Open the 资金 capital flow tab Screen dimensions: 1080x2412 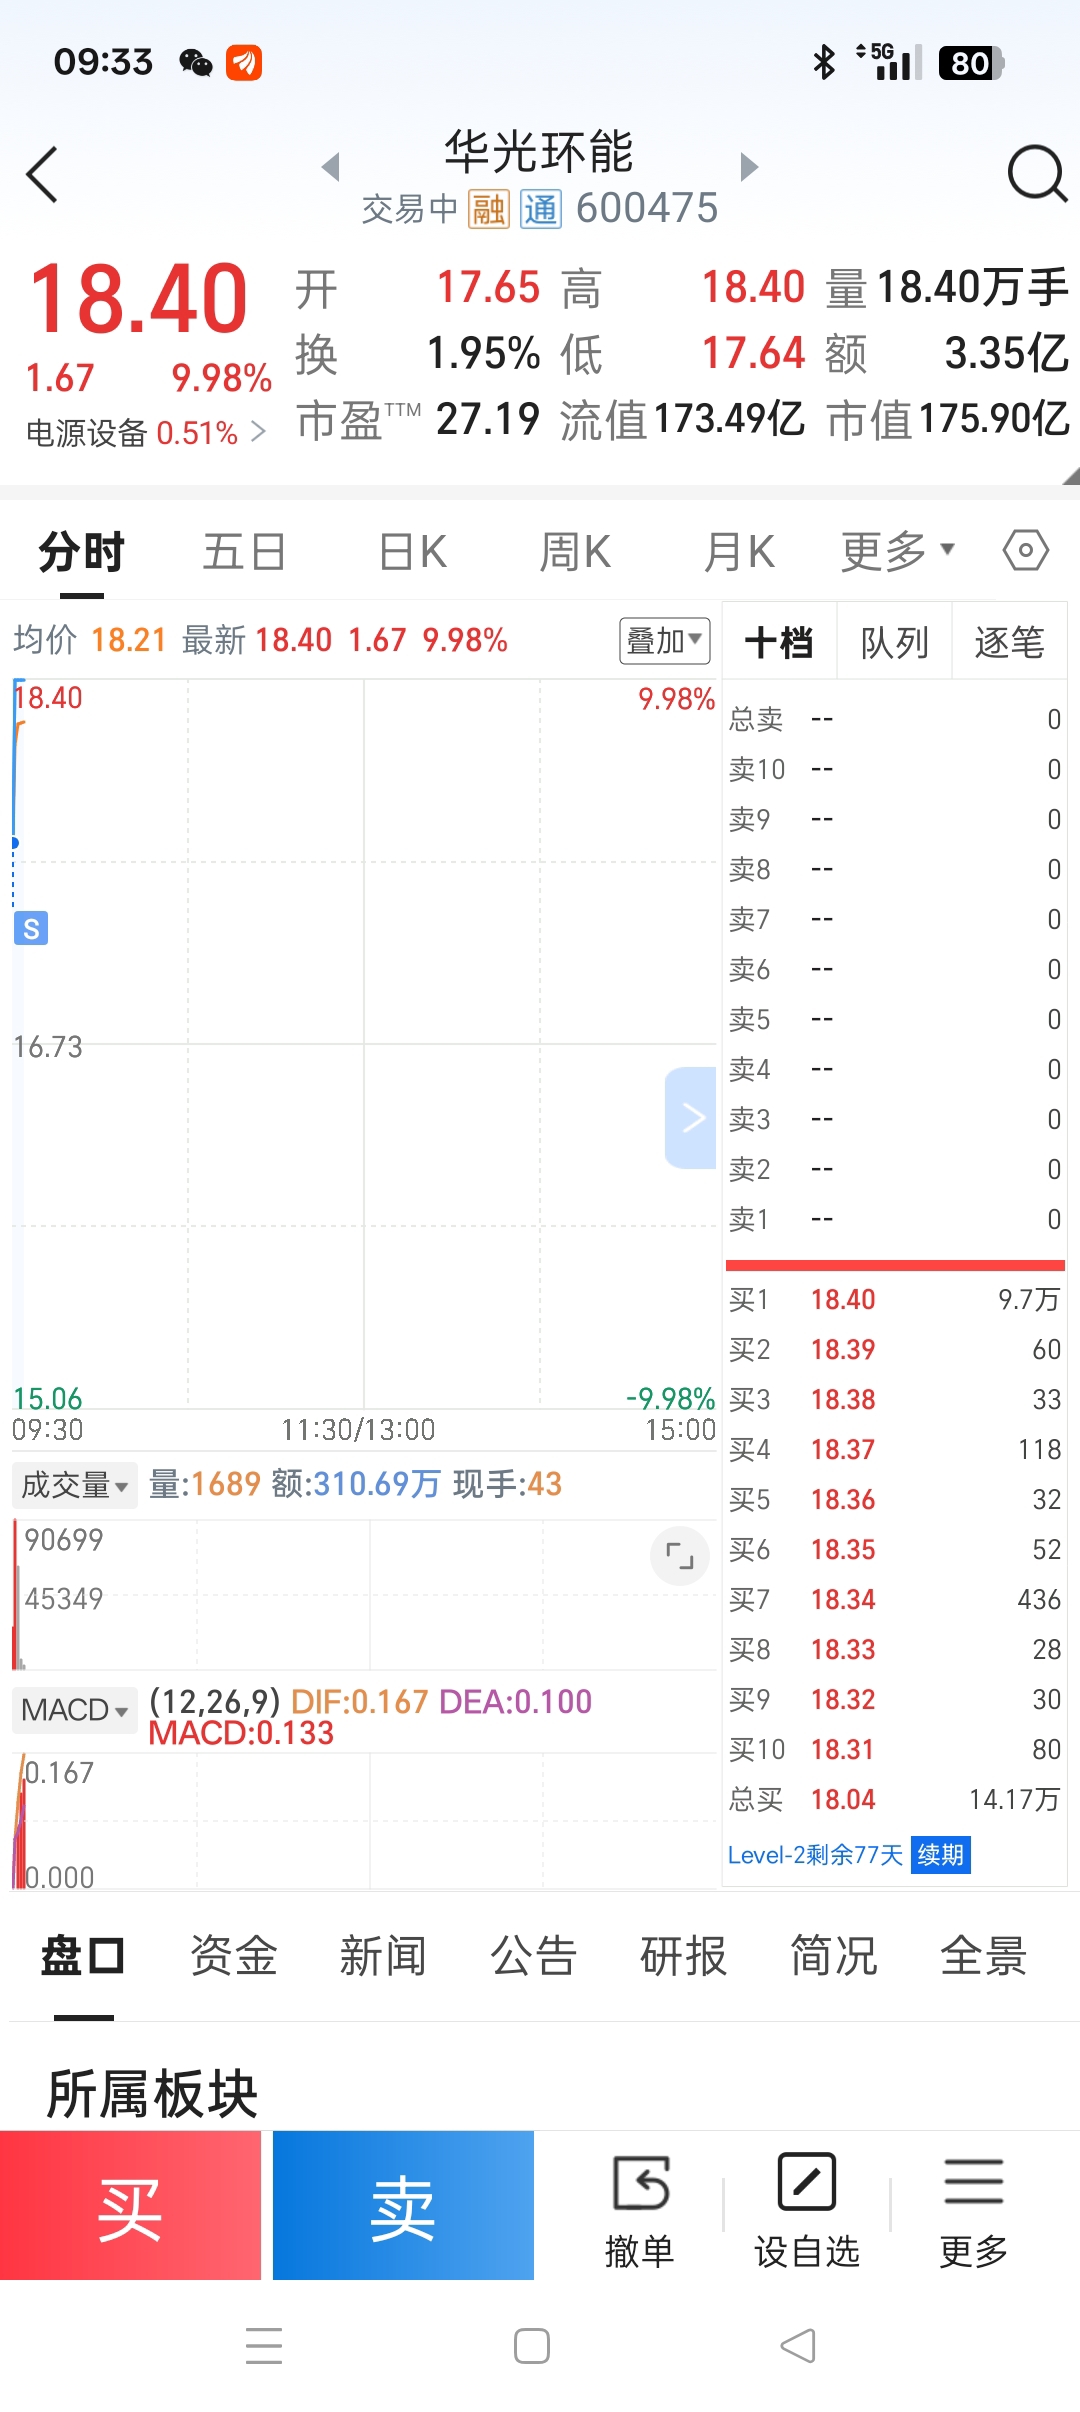tap(234, 1956)
